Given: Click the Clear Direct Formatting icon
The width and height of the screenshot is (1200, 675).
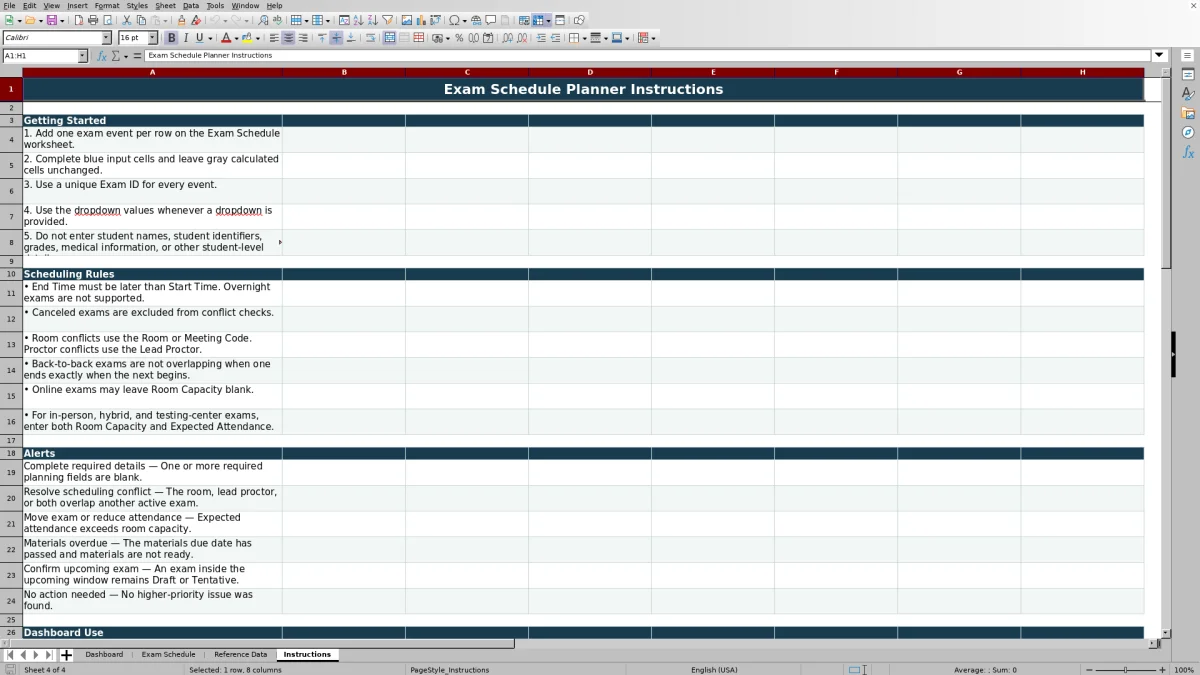Looking at the screenshot, I should point(196,20).
